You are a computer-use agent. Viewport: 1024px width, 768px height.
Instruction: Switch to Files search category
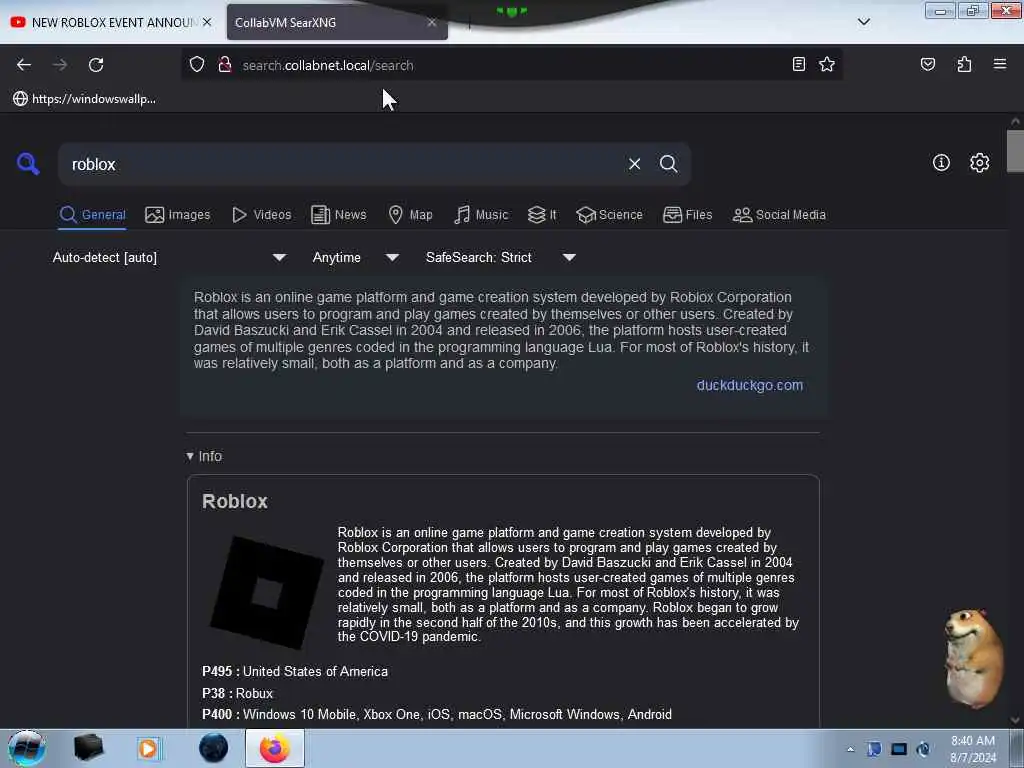687,215
